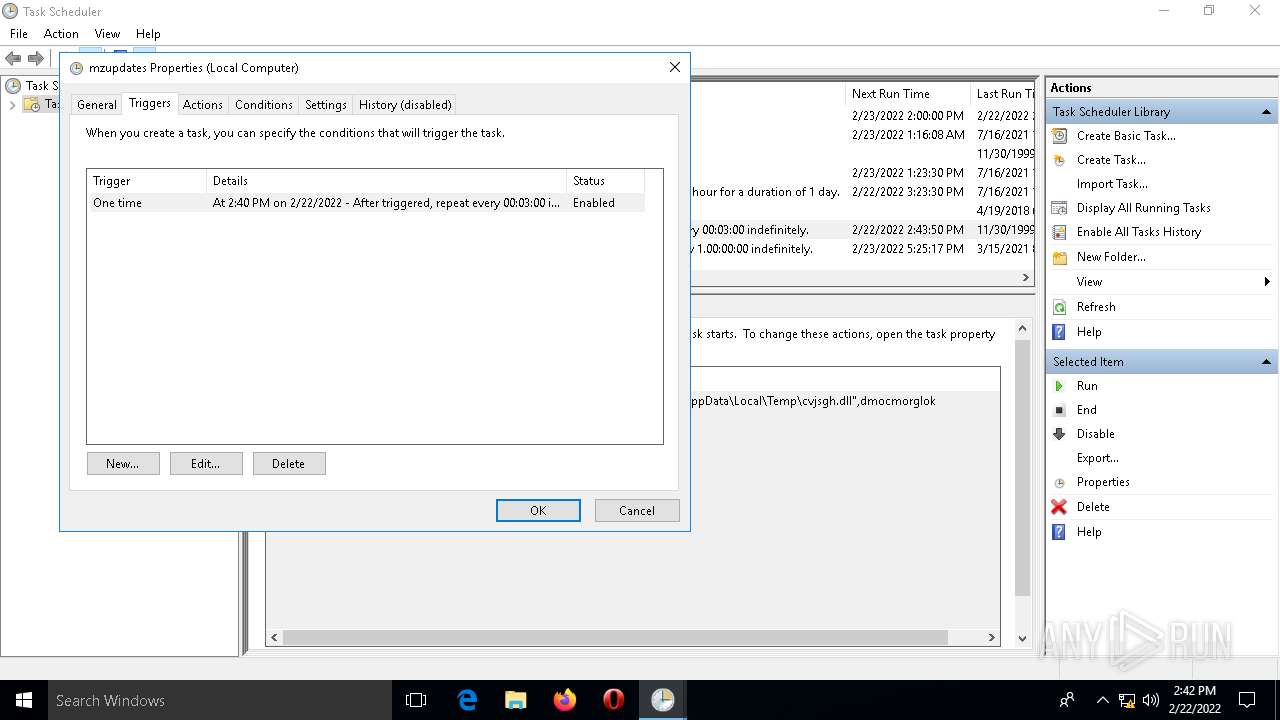Click the Help icon under Task Scheduler Library

coord(1059,332)
